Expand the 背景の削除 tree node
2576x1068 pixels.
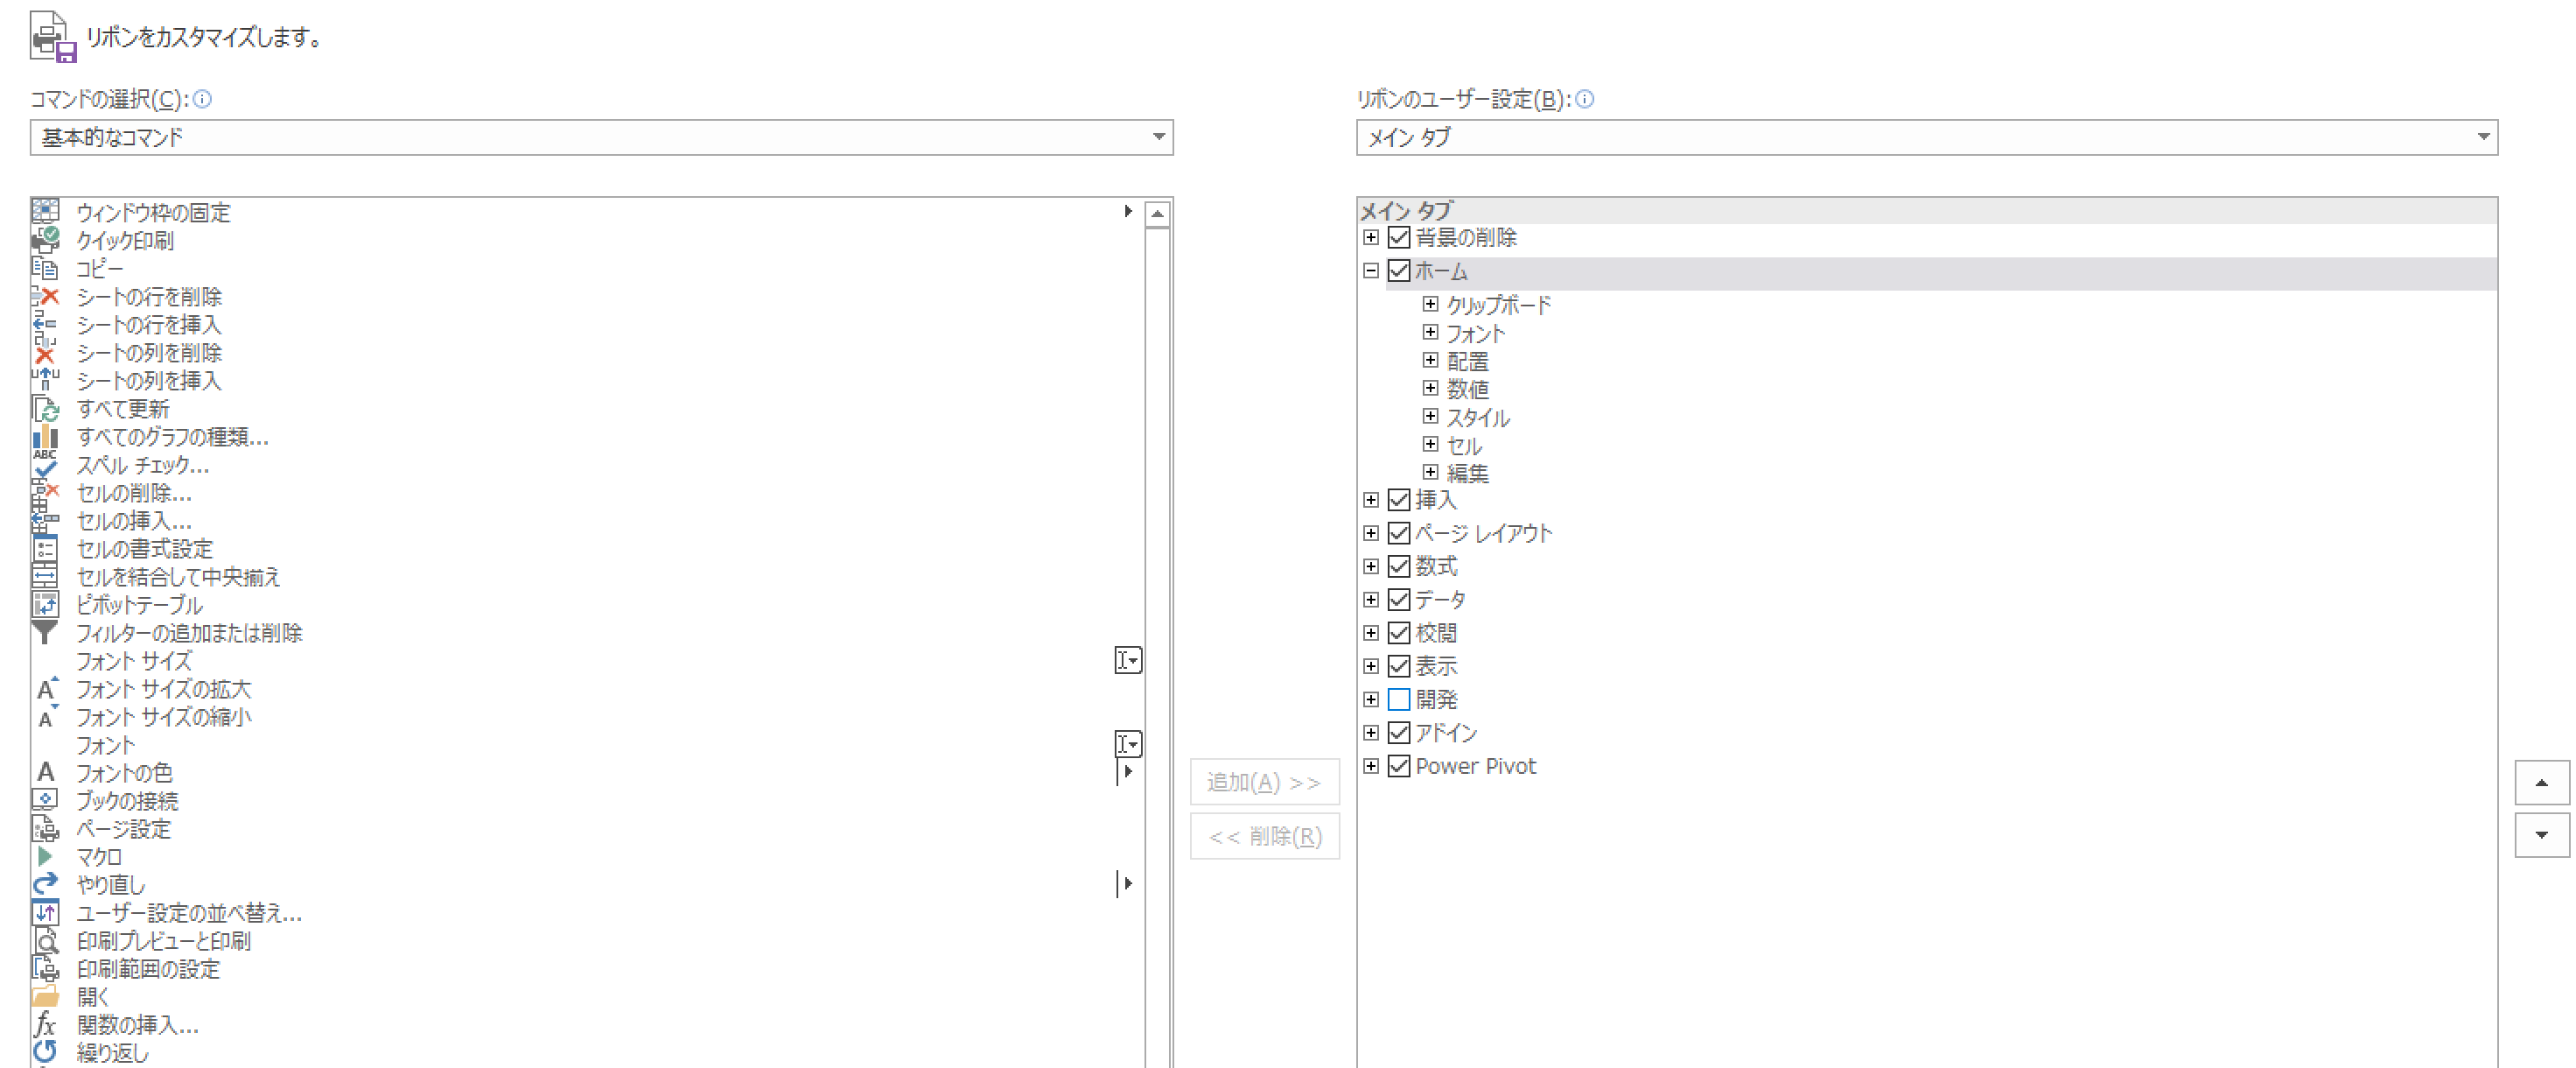point(1371,238)
